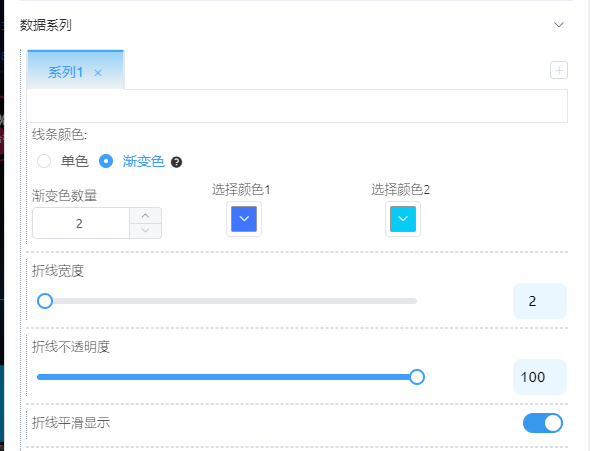This screenshot has width=590, height=451.
Task: Switch to the 系列1 tab
Action: (65, 72)
